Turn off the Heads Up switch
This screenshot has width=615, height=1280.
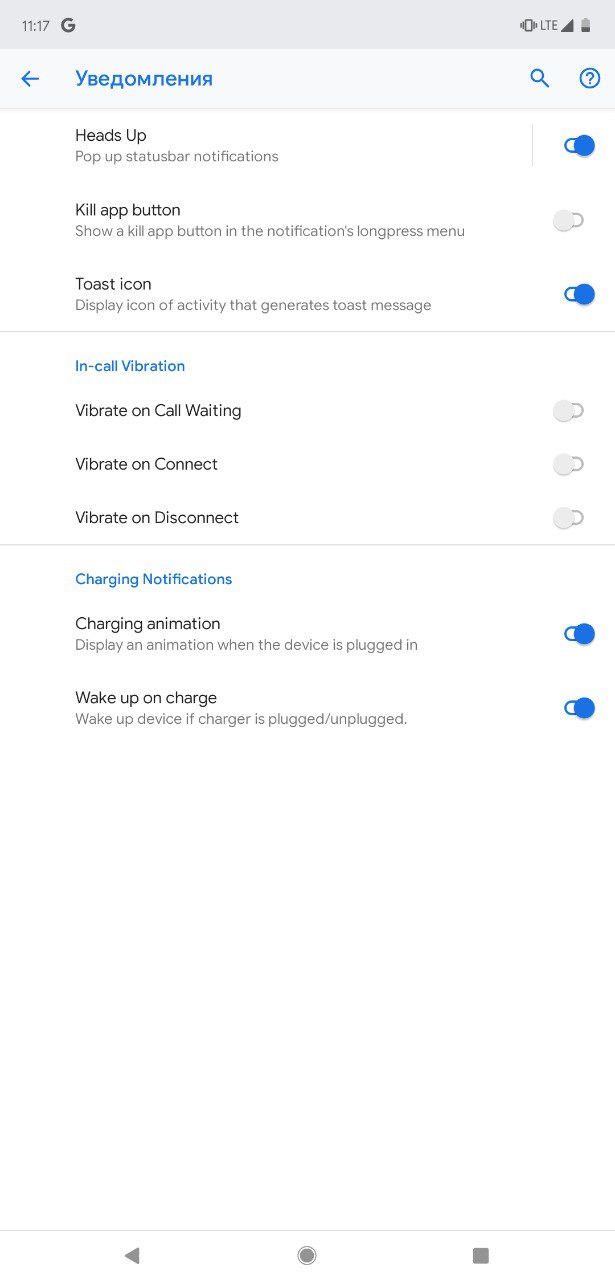[579, 146]
